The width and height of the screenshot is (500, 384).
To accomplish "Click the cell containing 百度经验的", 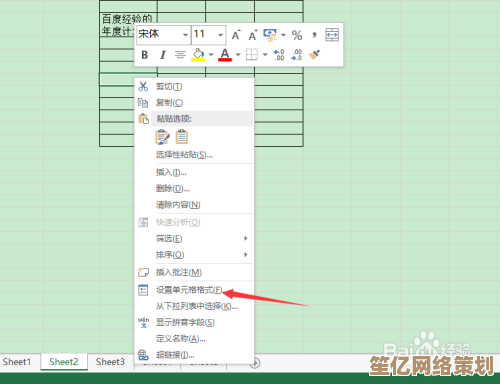I will tap(128, 25).
